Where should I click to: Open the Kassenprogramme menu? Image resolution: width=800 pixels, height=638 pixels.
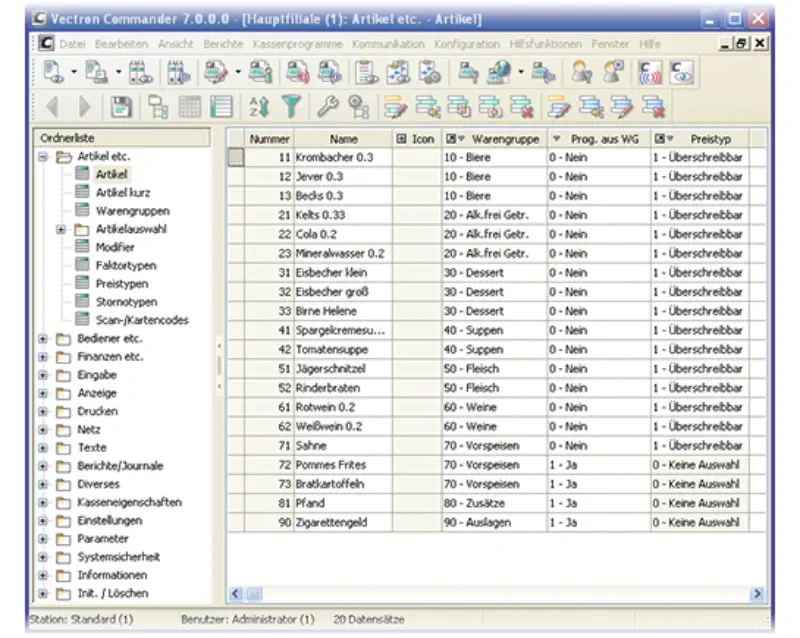[297, 44]
